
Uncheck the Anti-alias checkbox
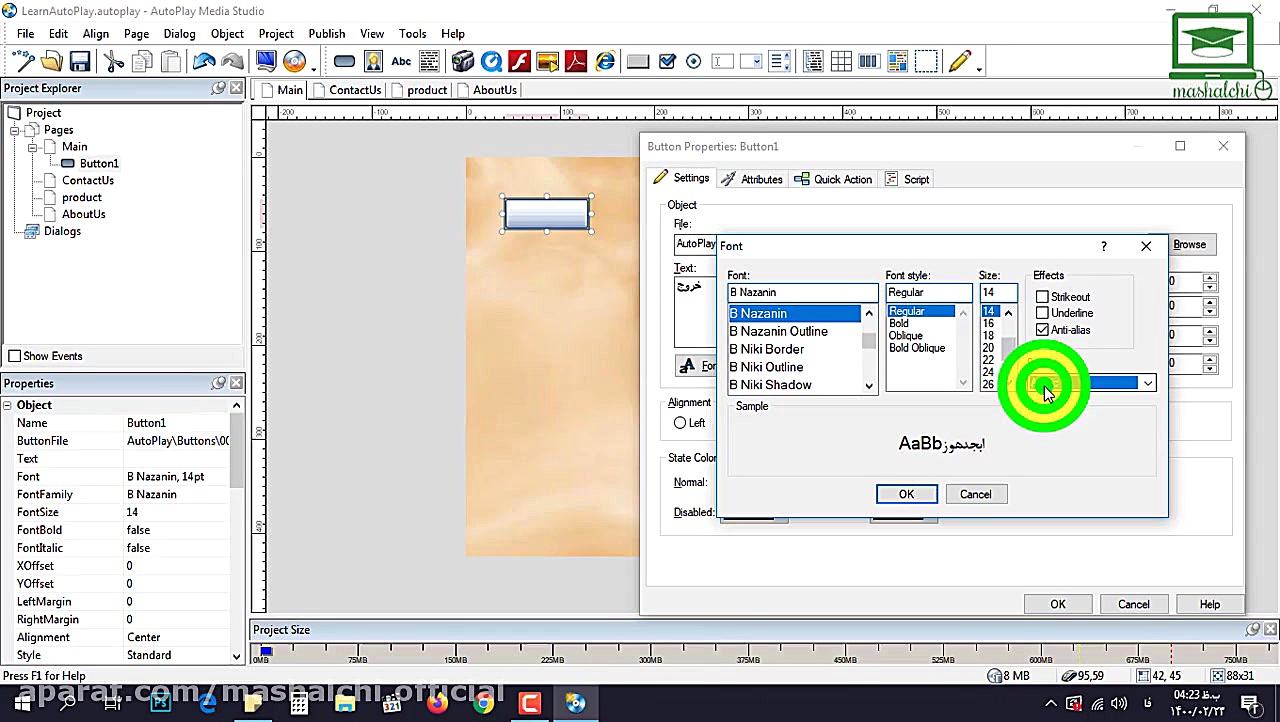[x=1043, y=330]
